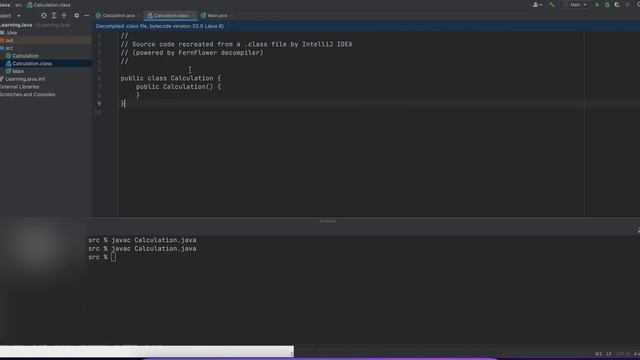
Task: Click the src breadcrumb in navigation bar
Action: click(18, 5)
